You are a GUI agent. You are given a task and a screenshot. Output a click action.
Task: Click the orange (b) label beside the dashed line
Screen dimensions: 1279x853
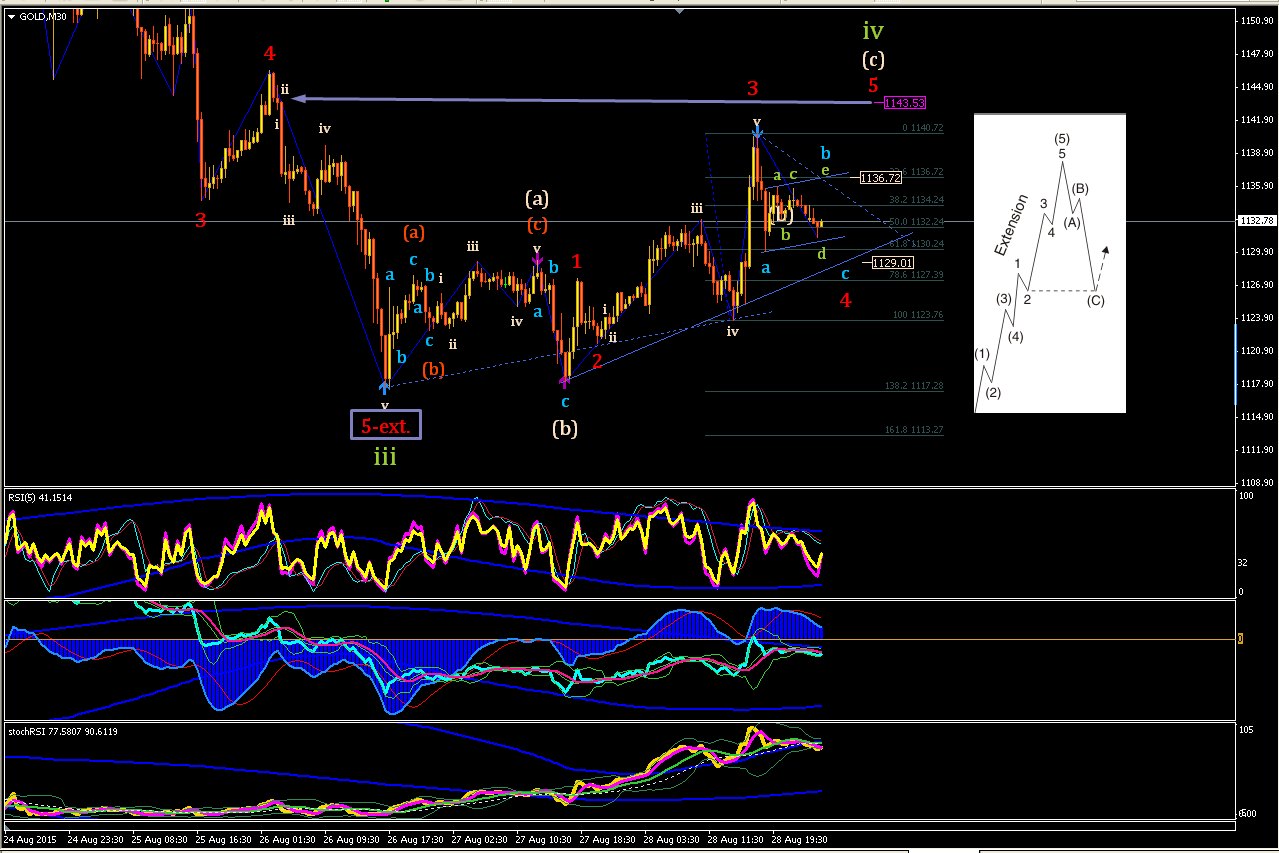click(x=433, y=369)
